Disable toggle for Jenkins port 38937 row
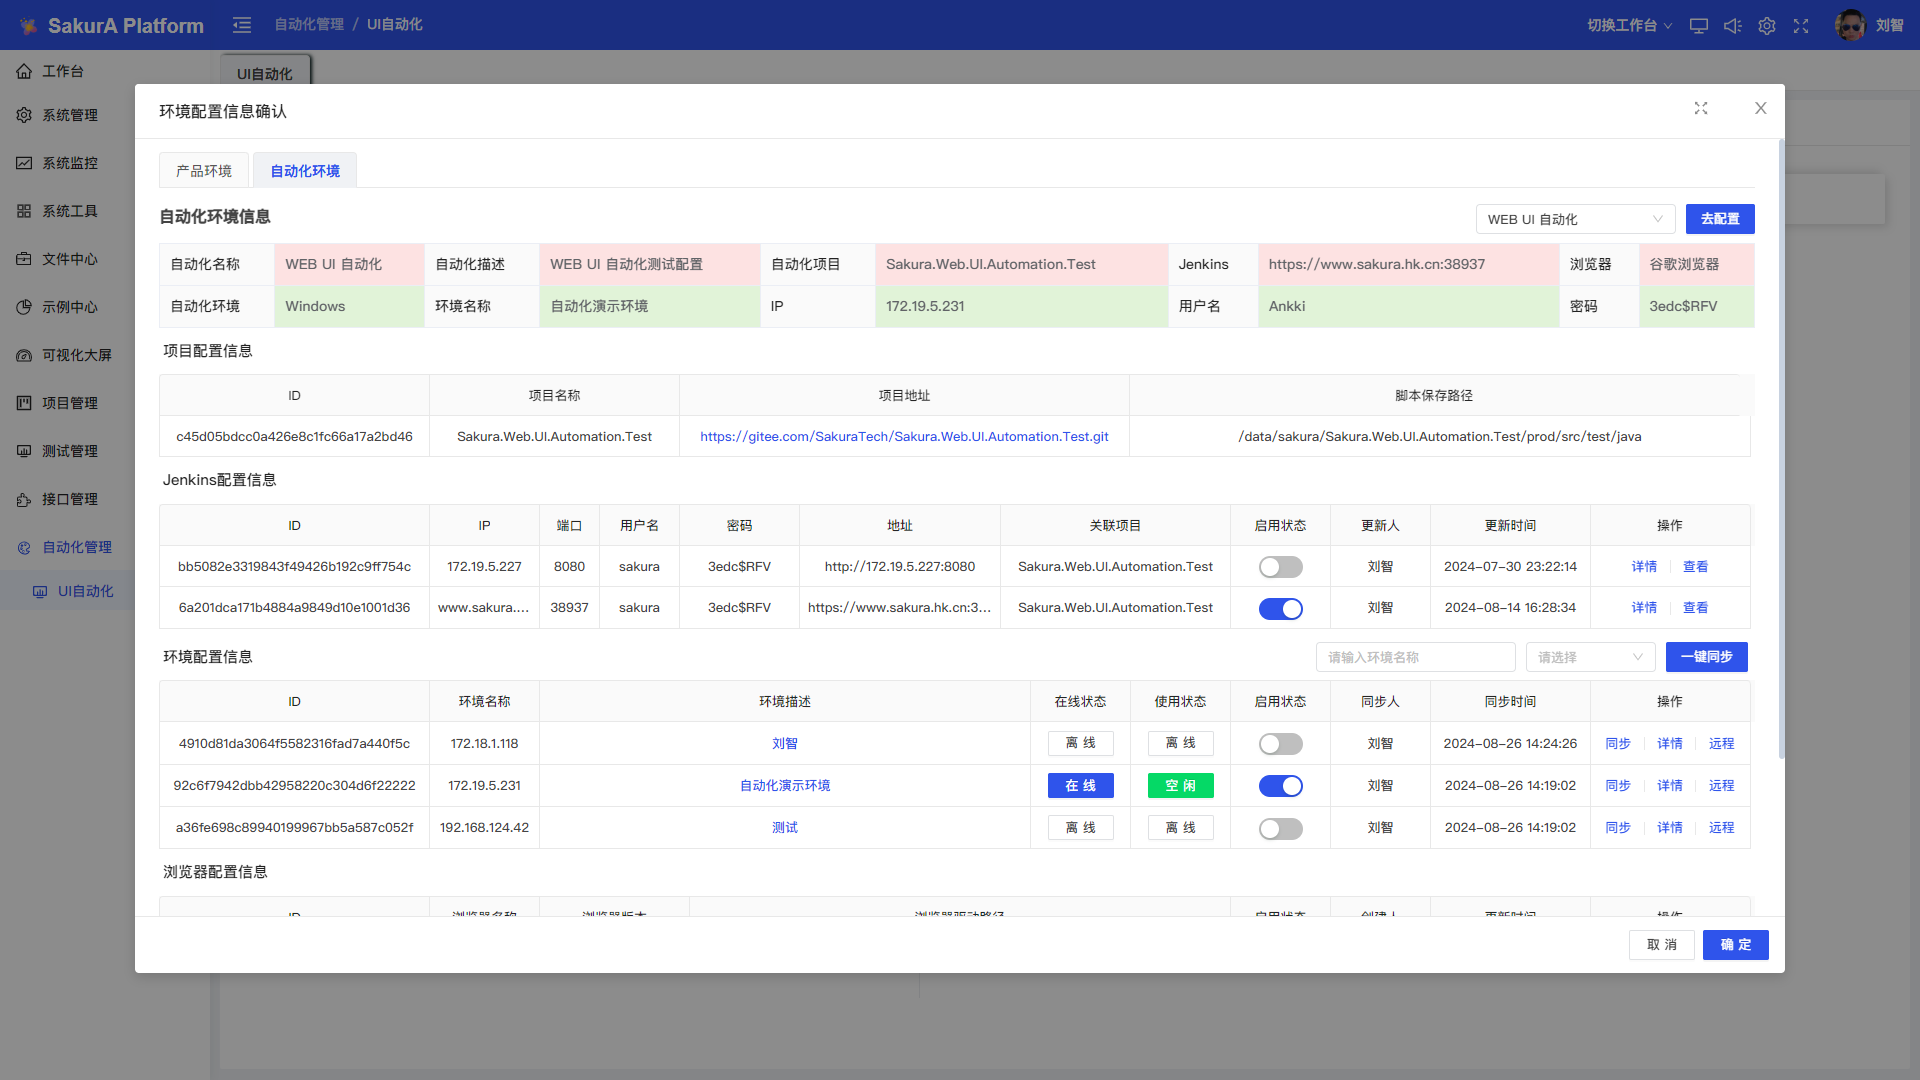Viewport: 1920px width, 1080px height. pyautogui.click(x=1280, y=608)
